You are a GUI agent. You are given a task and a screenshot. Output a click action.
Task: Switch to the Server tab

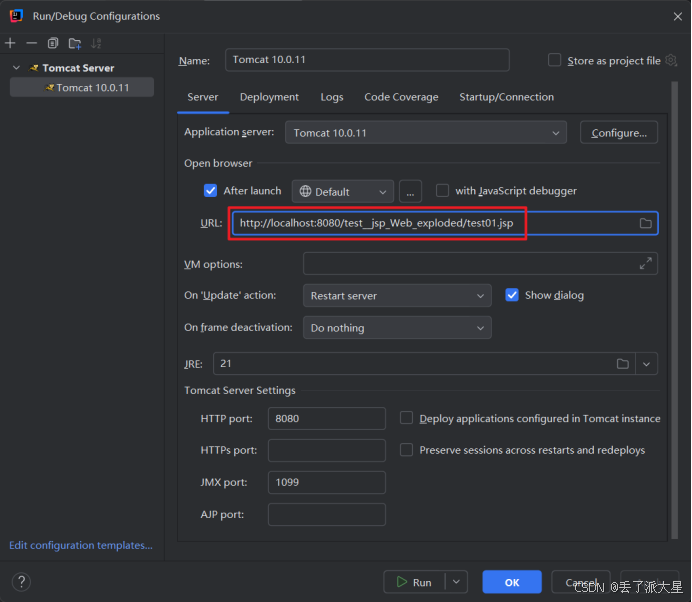[203, 97]
